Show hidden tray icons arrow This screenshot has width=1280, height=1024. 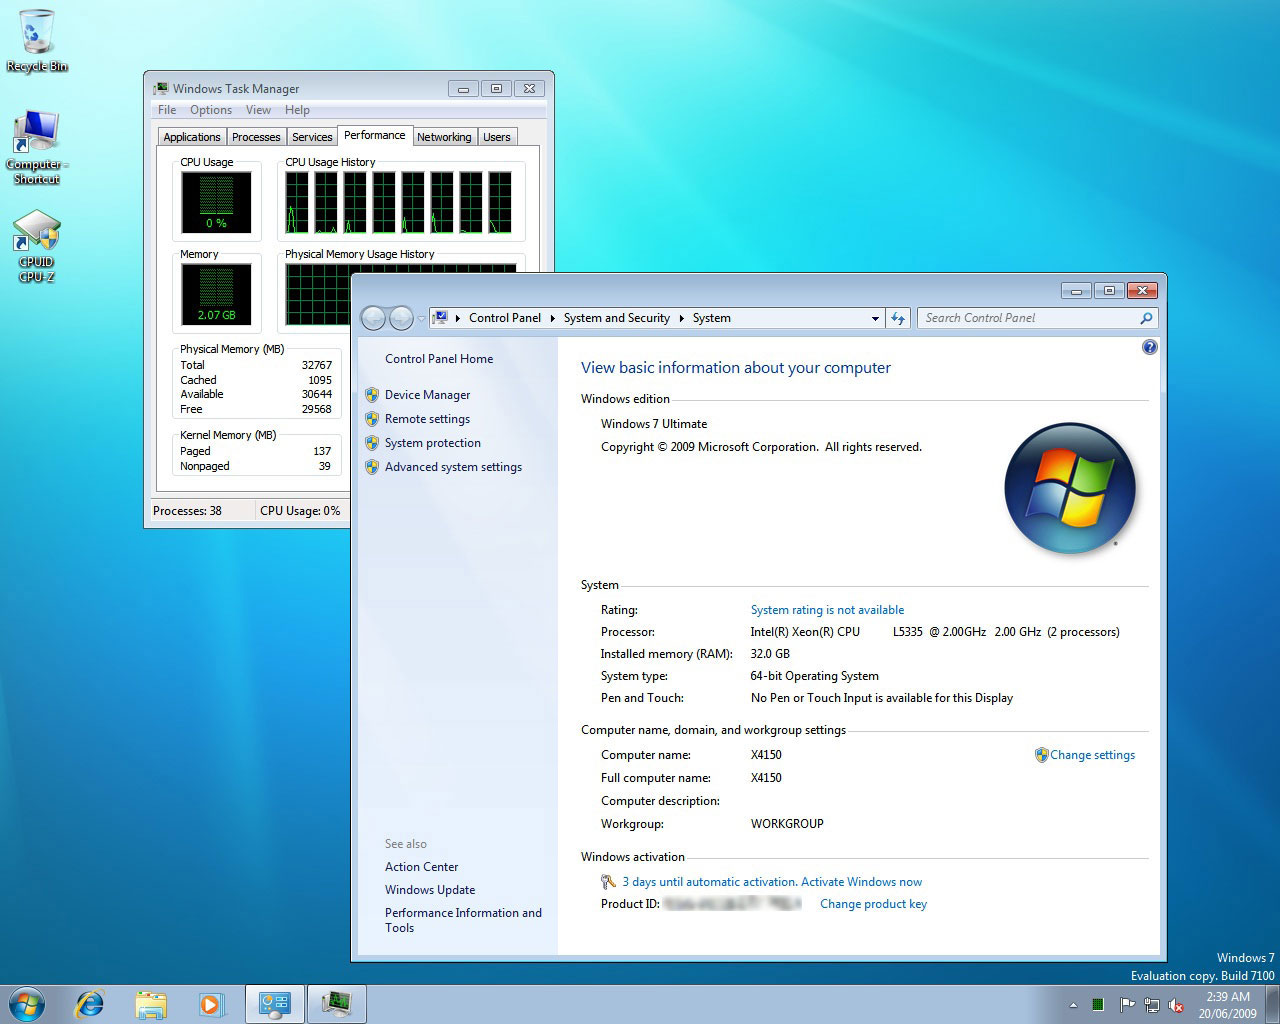tap(1073, 1005)
